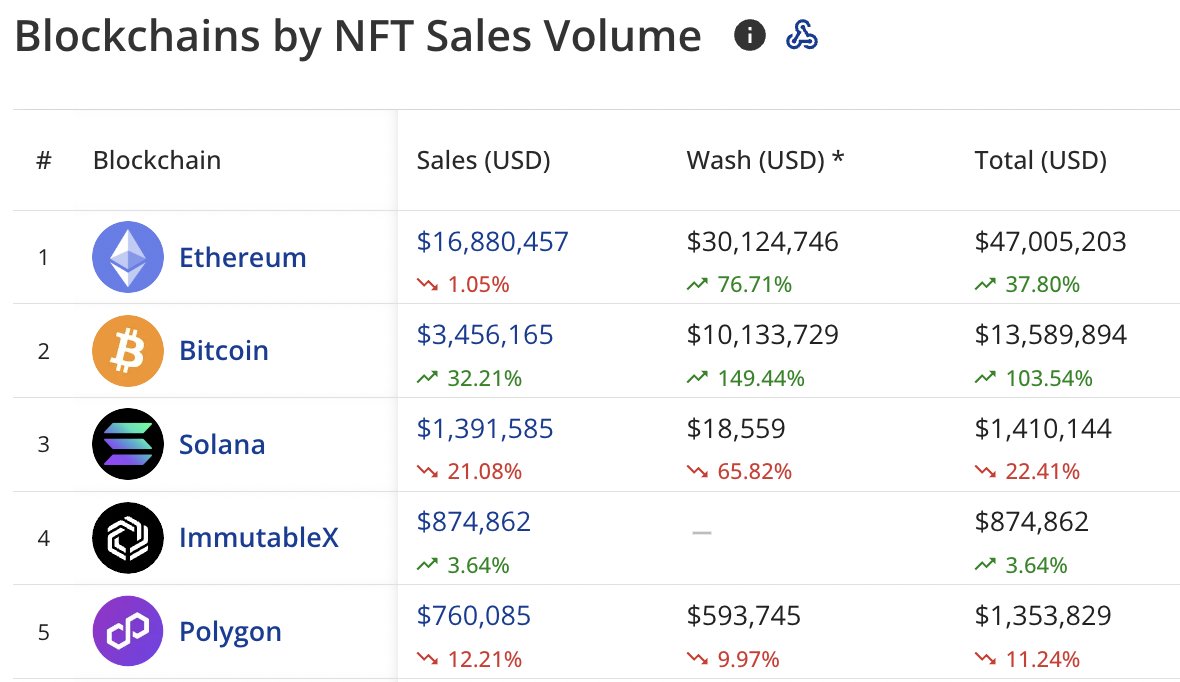
Task: Sort by the Blockchain column header
Action: (x=157, y=160)
